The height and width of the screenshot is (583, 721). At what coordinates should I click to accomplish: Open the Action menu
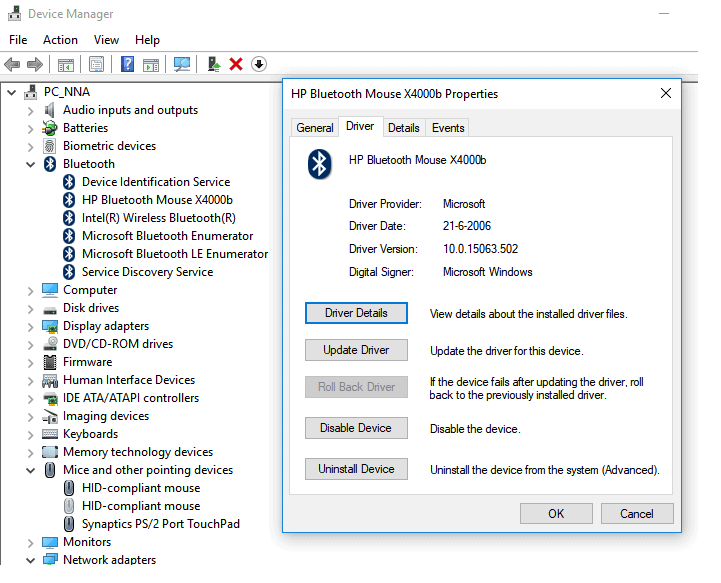point(60,40)
